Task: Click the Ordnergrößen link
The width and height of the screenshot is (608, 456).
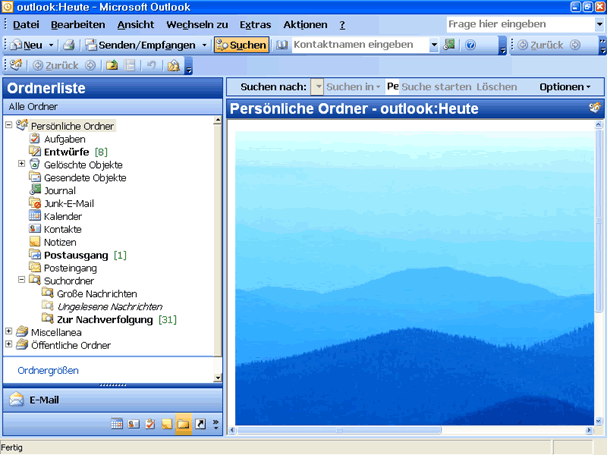Action: click(x=48, y=371)
